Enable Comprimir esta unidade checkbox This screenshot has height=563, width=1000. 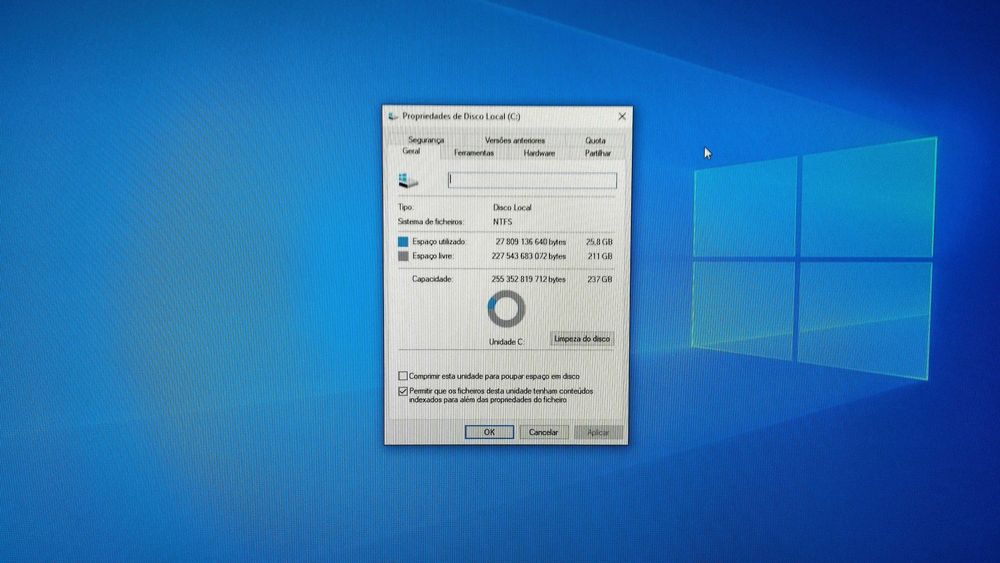pyautogui.click(x=403, y=376)
